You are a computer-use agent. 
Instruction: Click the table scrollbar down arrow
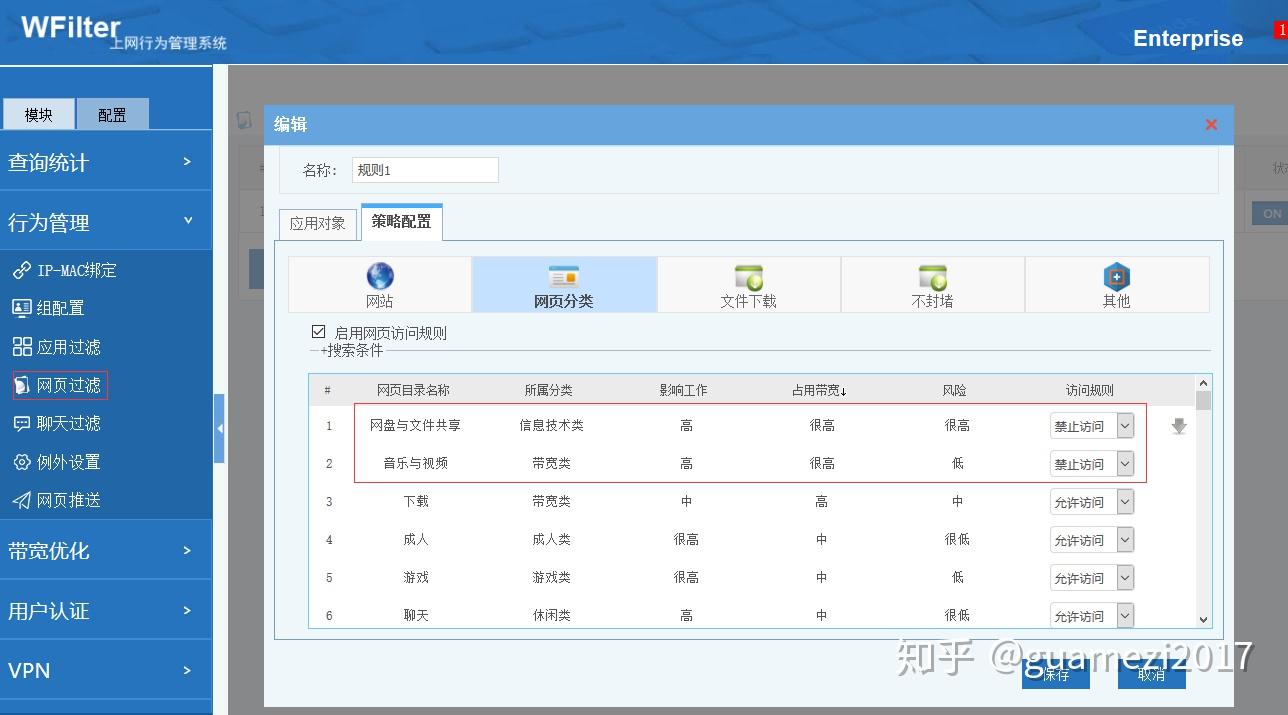[x=1203, y=620]
